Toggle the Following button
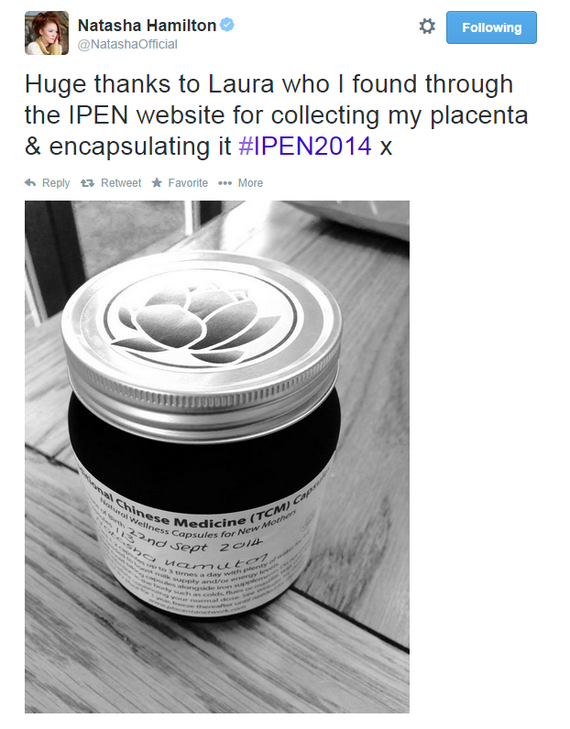Screen dimensions: 570x729 click(x=491, y=28)
